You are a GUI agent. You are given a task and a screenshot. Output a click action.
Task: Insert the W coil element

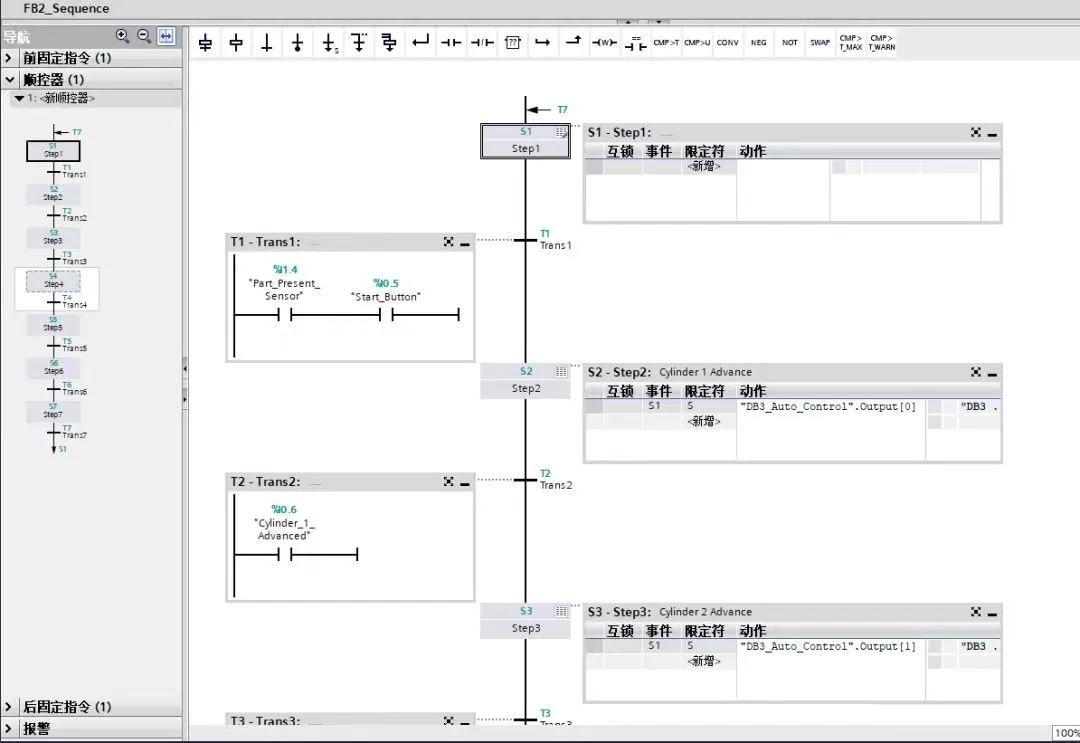(x=604, y=43)
